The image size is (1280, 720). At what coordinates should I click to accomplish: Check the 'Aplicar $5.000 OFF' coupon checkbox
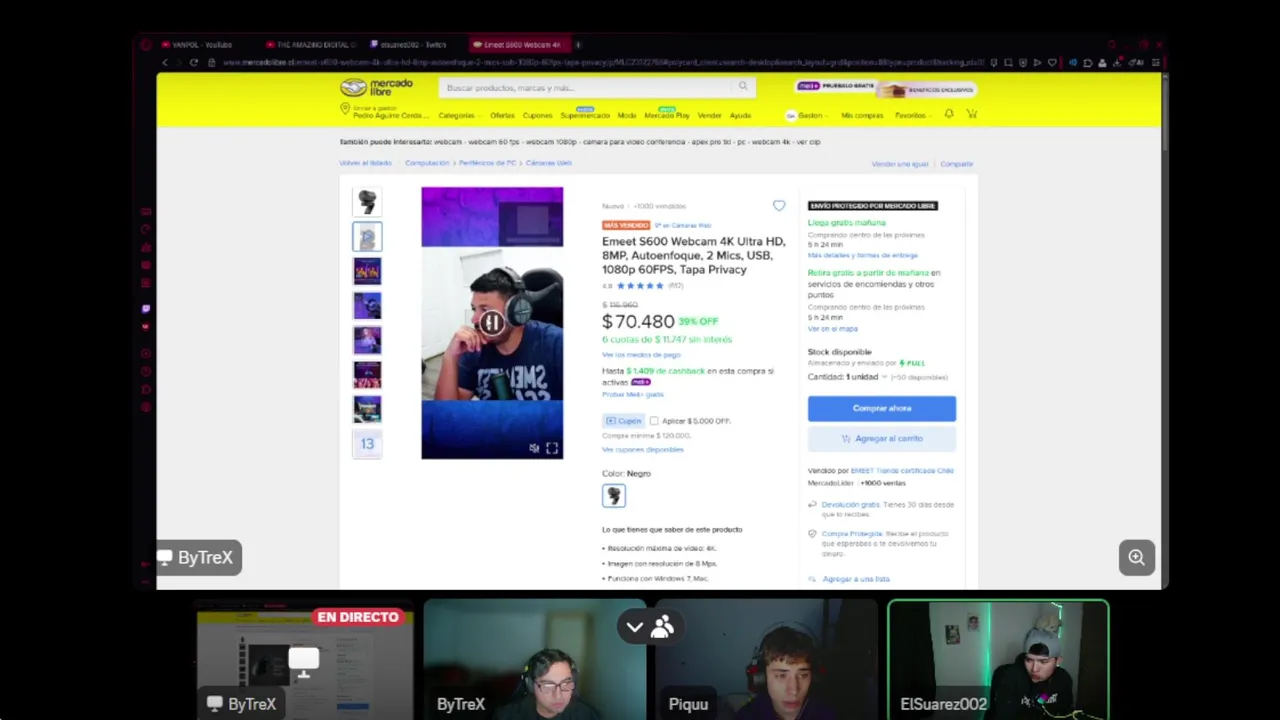[654, 421]
